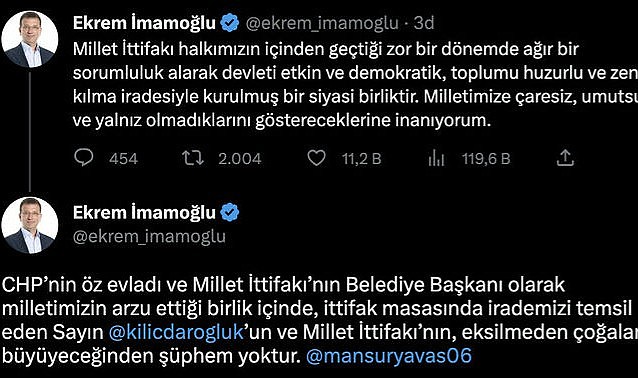This screenshot has width=638, height=378.
Task: Click the top tweet author name Ekrem İmamoğlu
Action: tap(144, 23)
